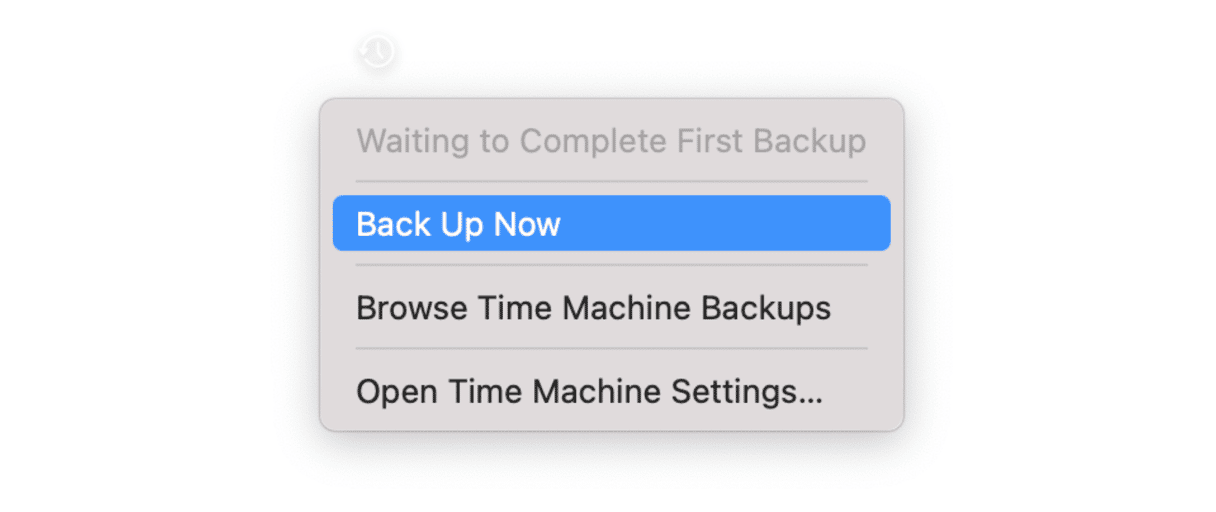Hit the backup clock icon above the menu

378,51
